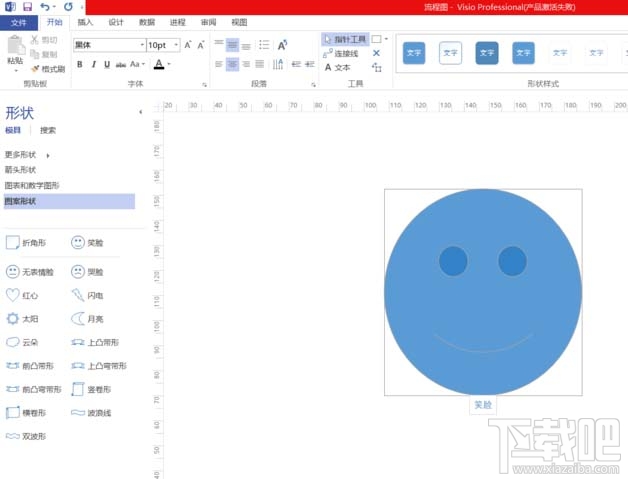Click the increase font size icon
Image resolution: width=628 pixels, height=479 pixels.
[188, 45]
